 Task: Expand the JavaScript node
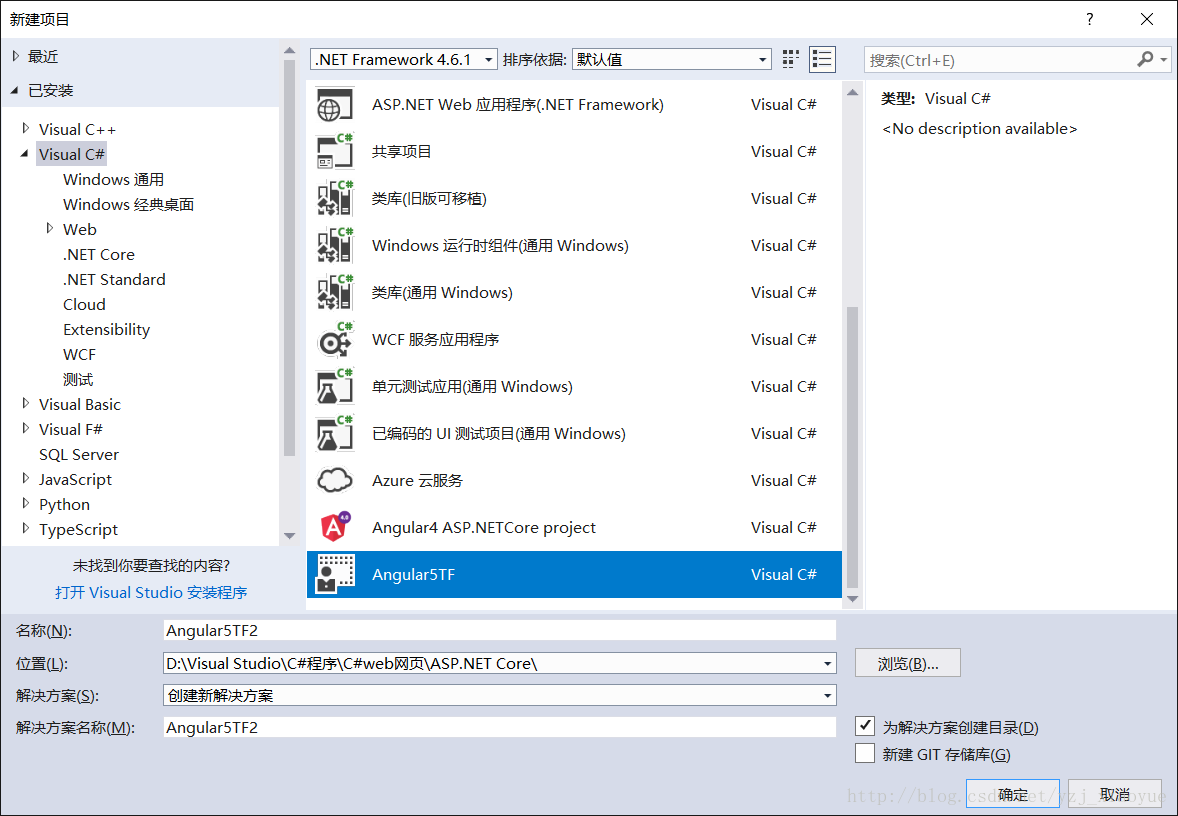[26, 479]
